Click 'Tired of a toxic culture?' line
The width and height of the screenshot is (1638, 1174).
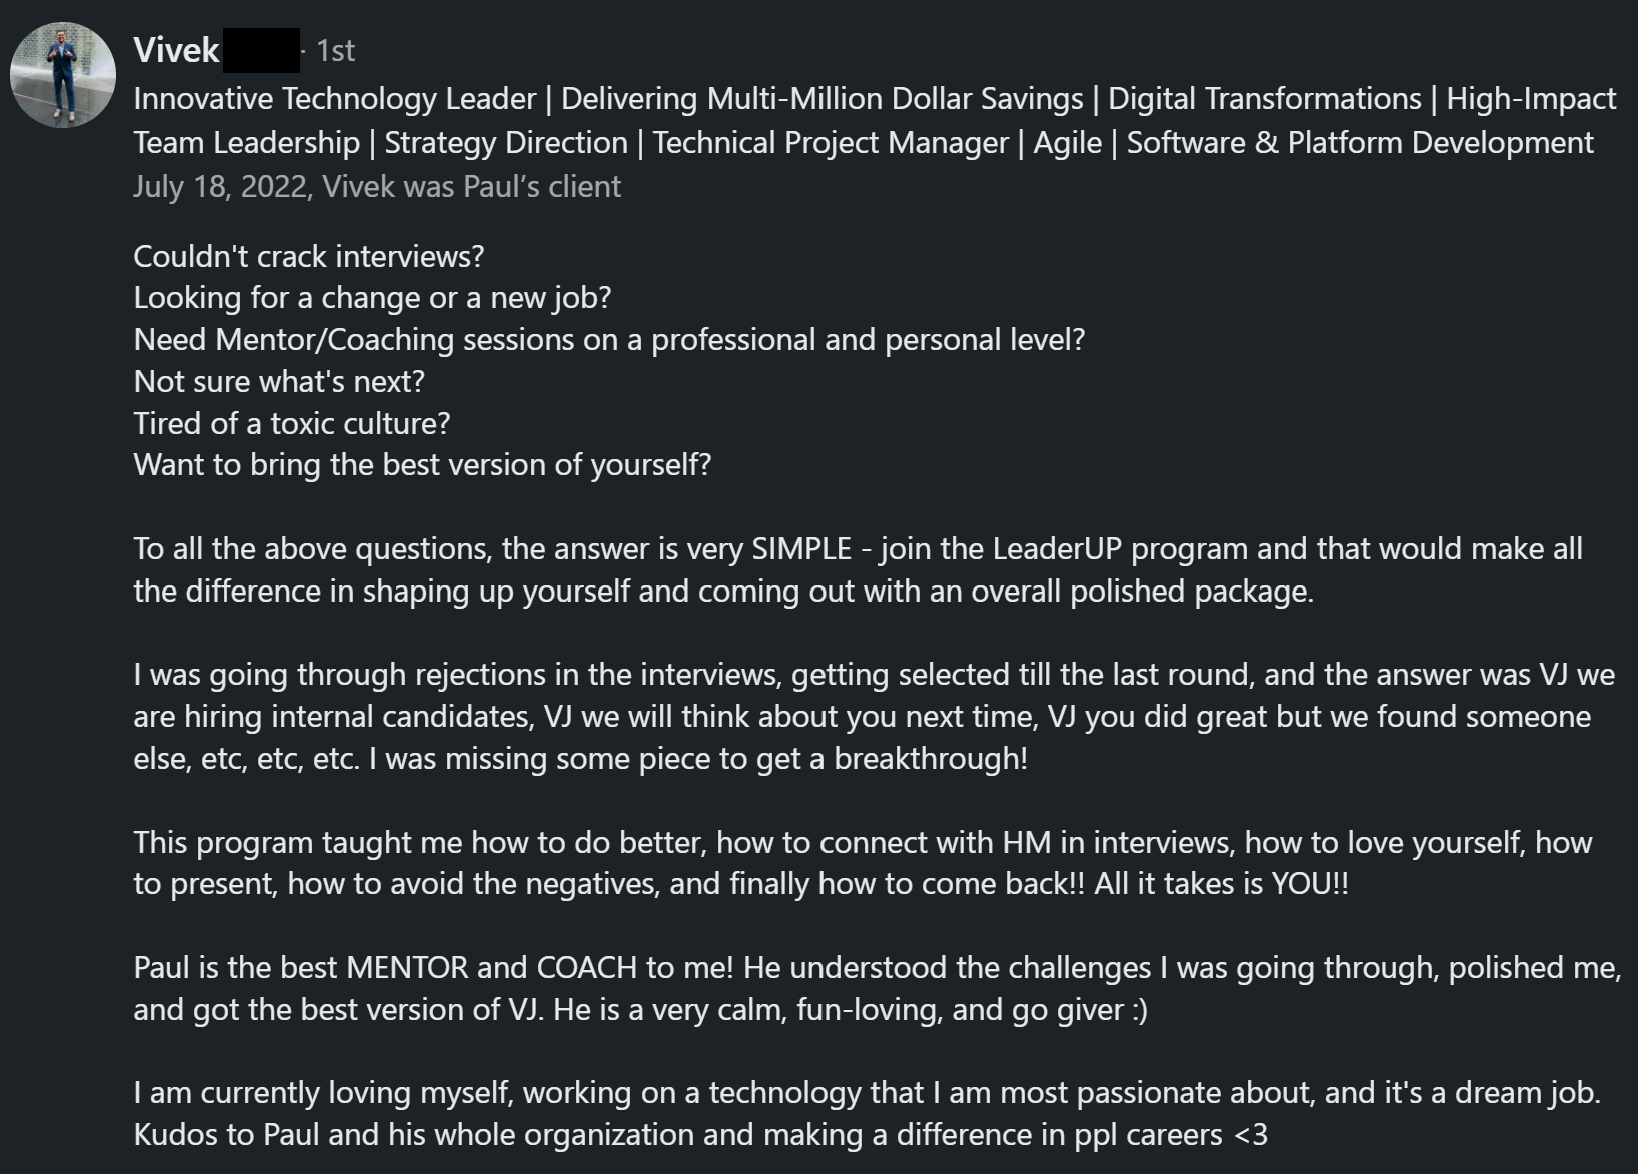pyautogui.click(x=292, y=423)
